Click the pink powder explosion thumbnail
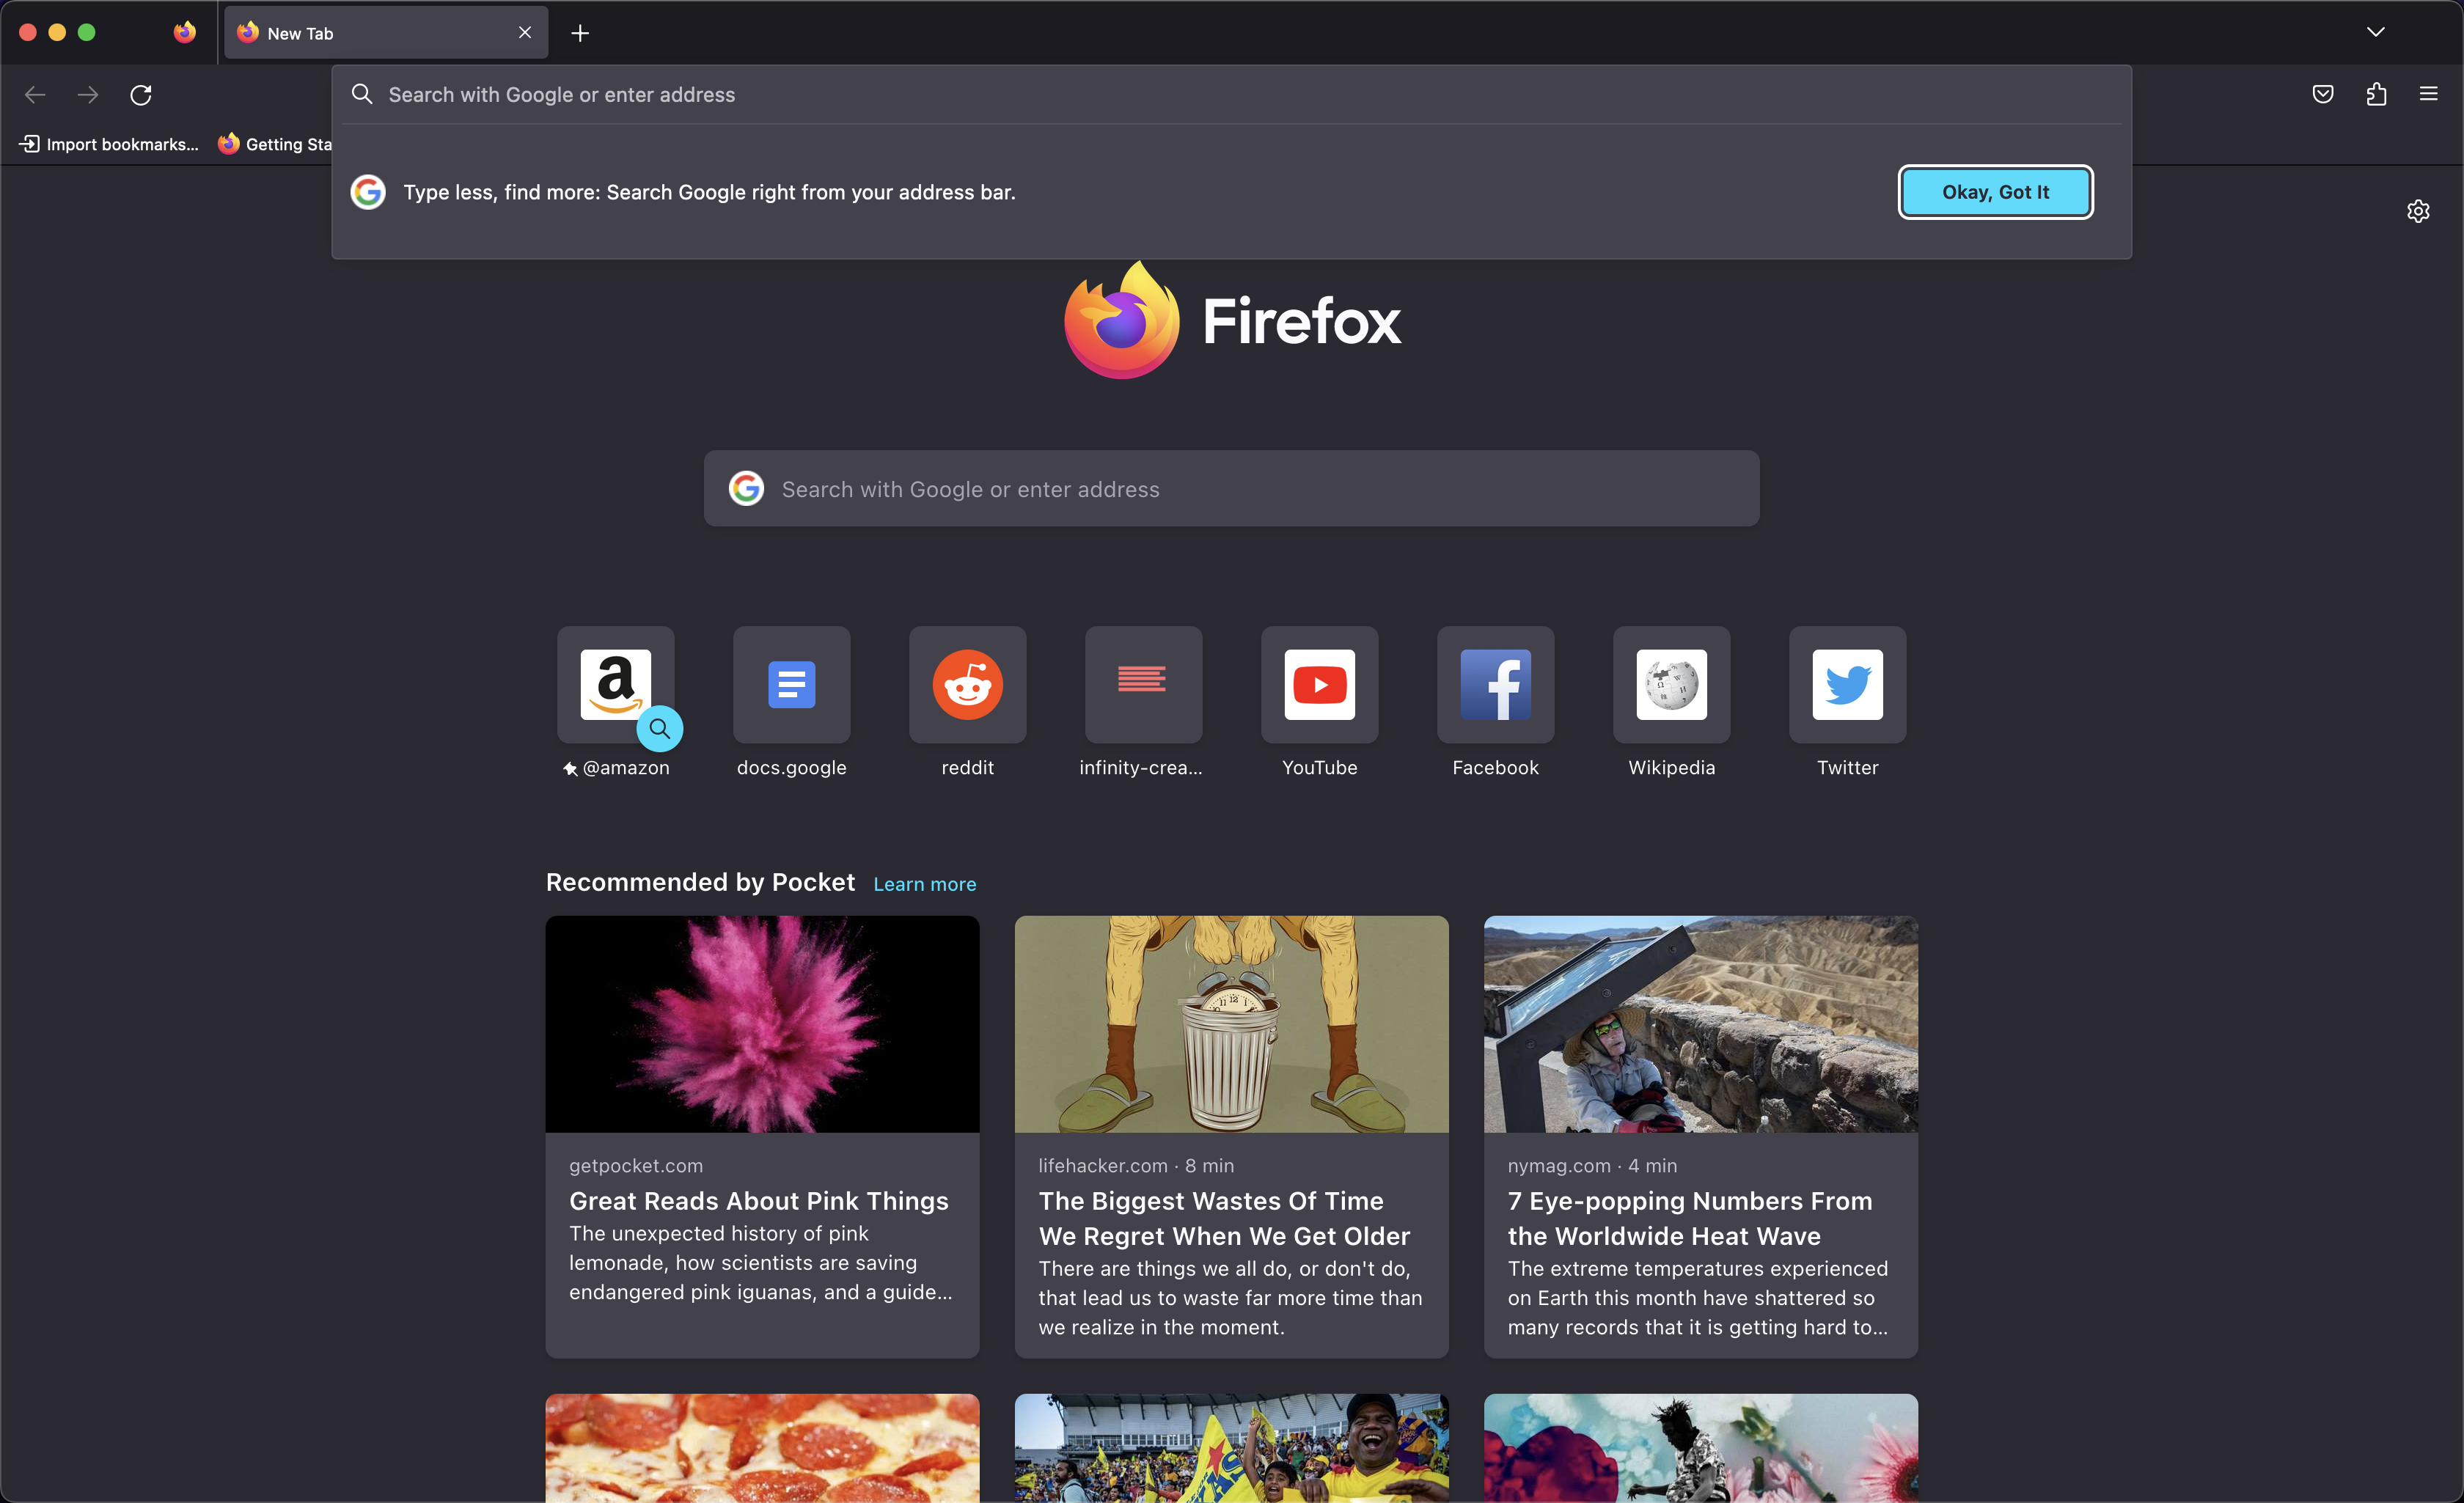This screenshot has height=1503, width=2464. coord(763,1024)
